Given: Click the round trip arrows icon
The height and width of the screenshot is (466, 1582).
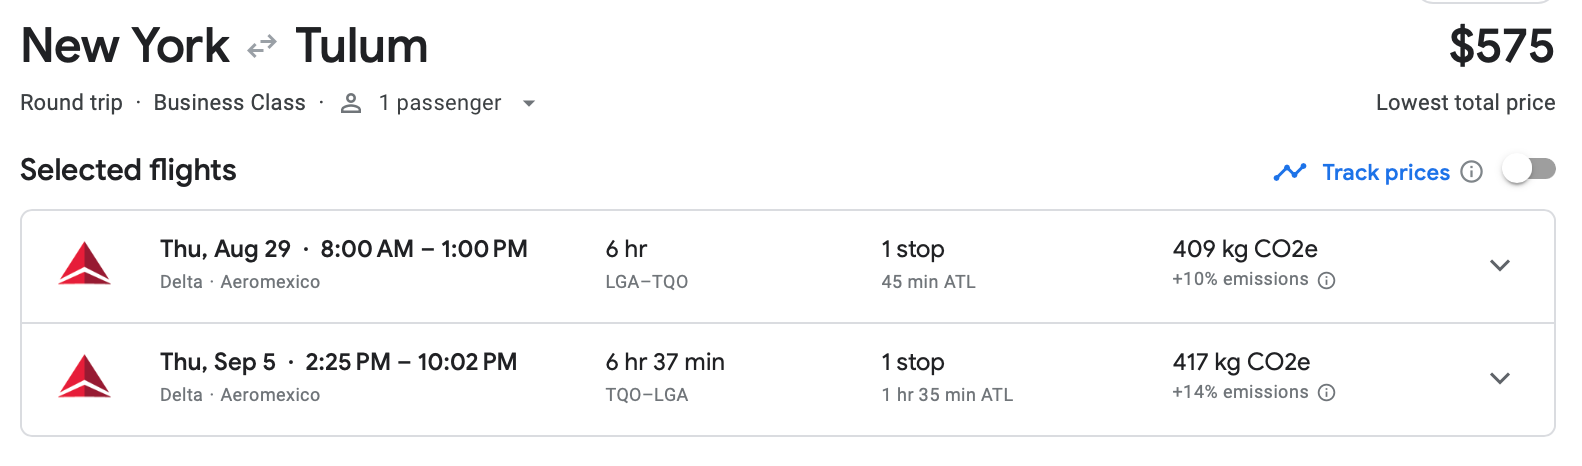Looking at the screenshot, I should pyautogui.click(x=262, y=47).
